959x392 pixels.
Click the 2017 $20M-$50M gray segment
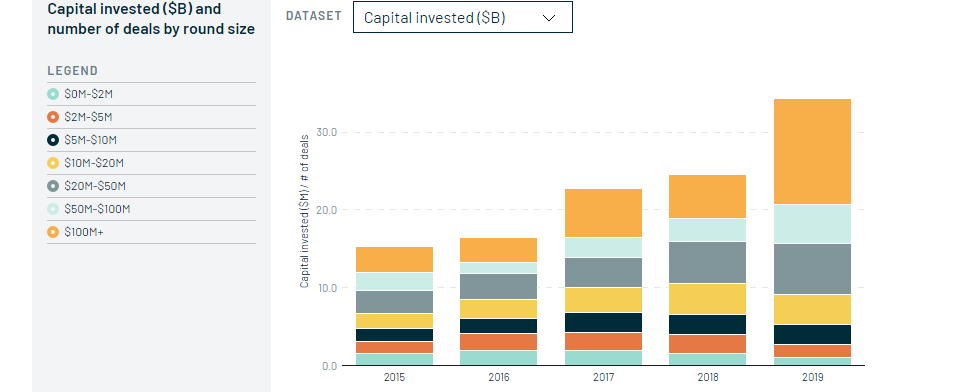pyautogui.click(x=603, y=273)
